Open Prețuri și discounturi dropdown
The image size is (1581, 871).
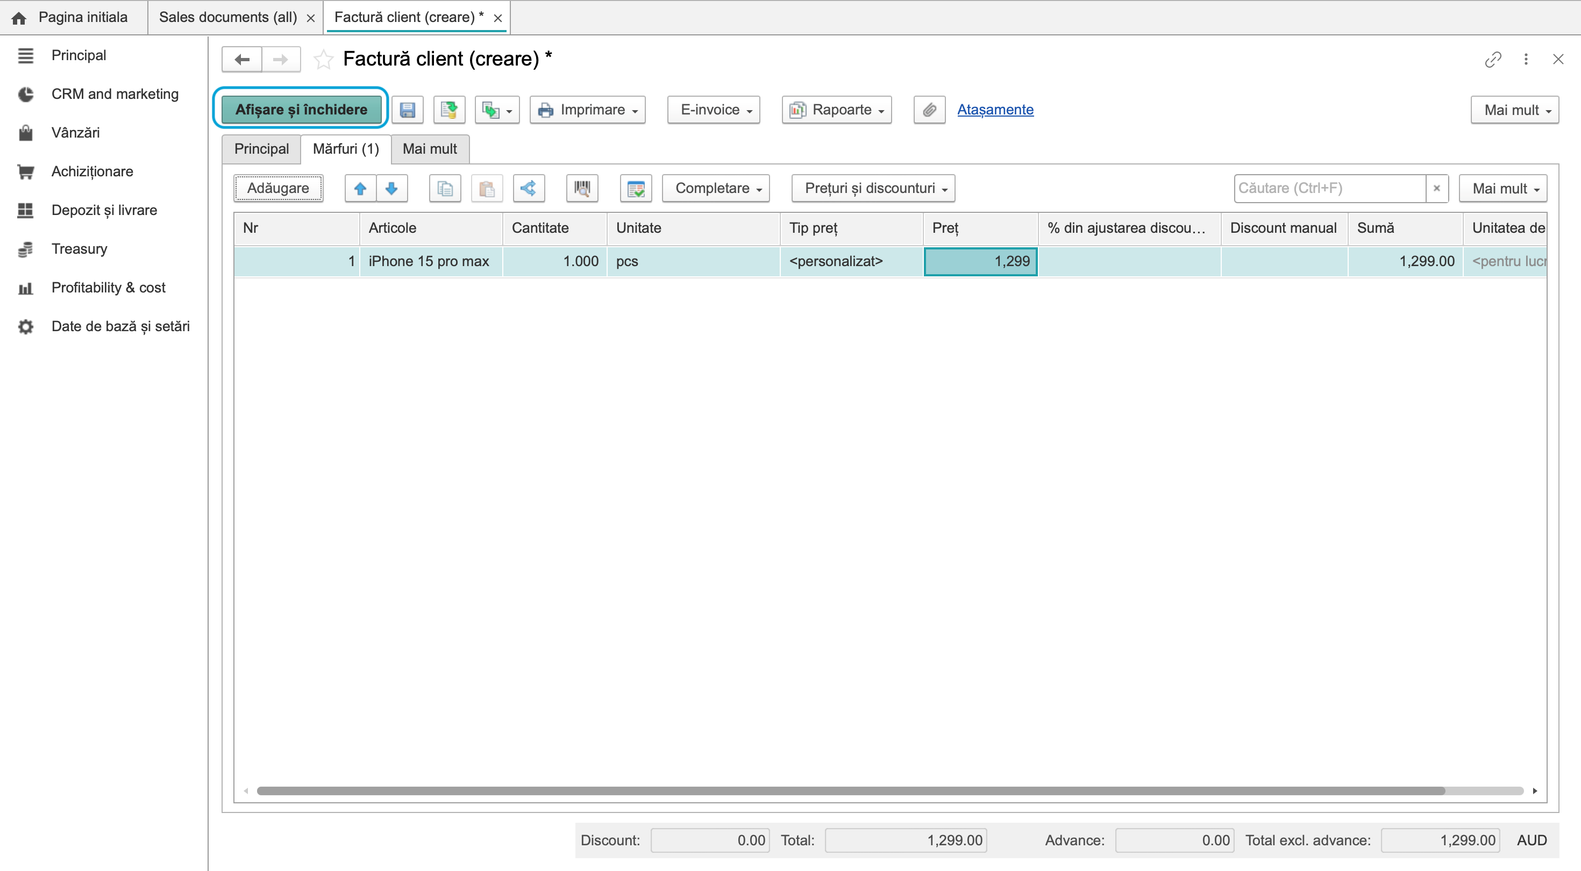point(874,188)
